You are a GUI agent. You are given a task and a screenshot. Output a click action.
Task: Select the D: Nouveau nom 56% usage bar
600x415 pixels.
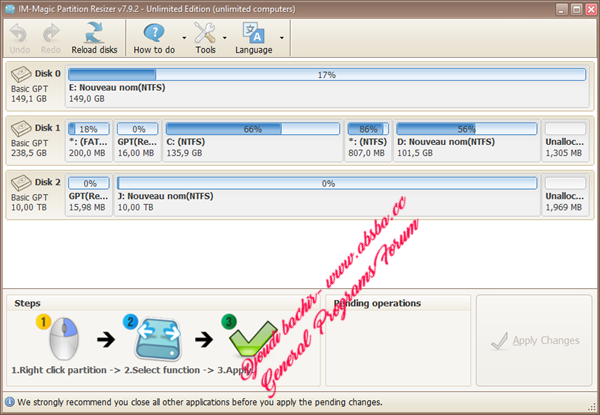[466, 129]
